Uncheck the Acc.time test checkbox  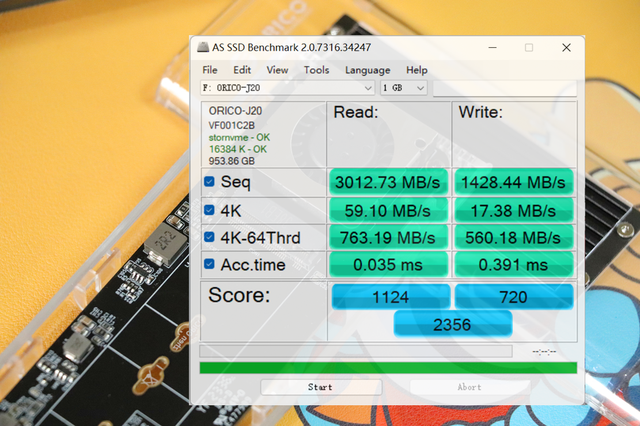click(x=209, y=264)
